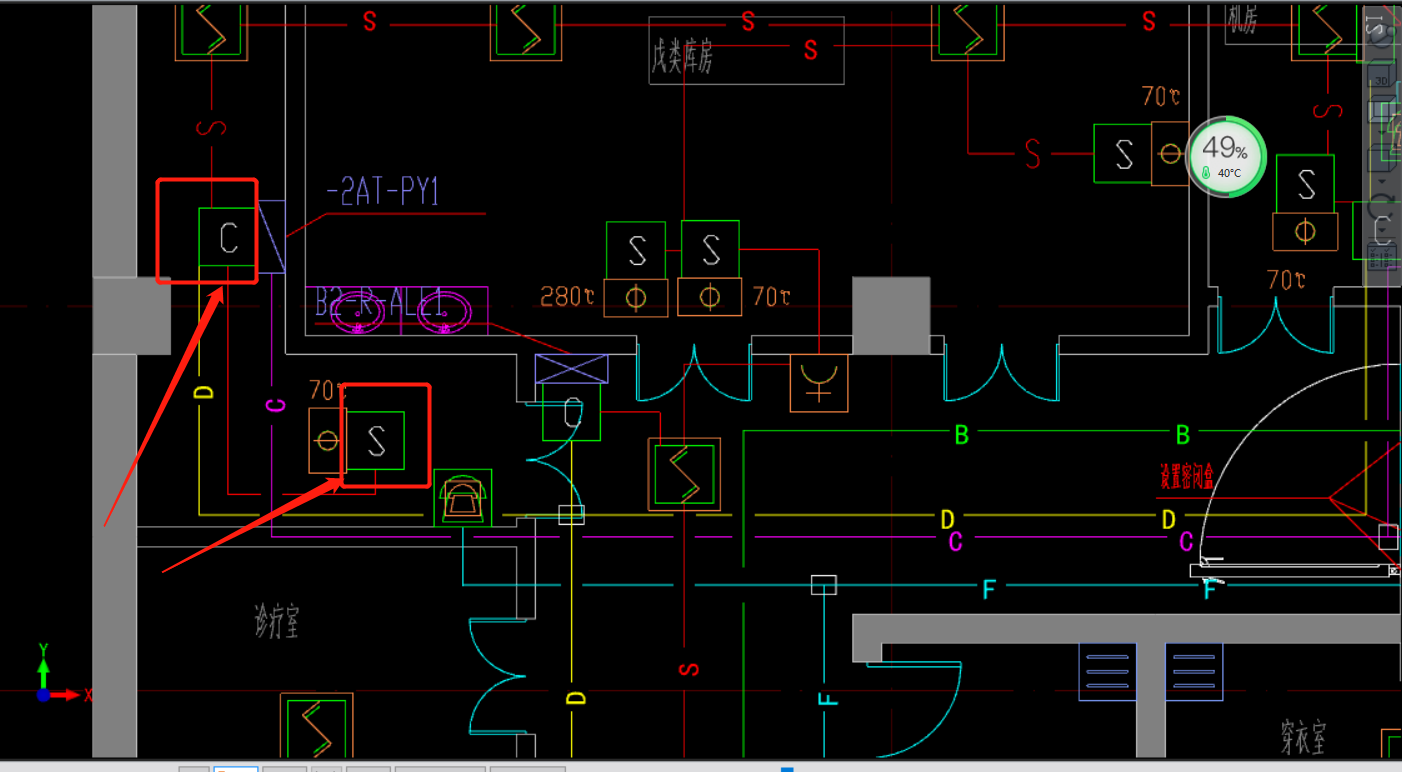Select the -2AT-PY1 label text
This screenshot has height=772, width=1402.
(x=383, y=192)
